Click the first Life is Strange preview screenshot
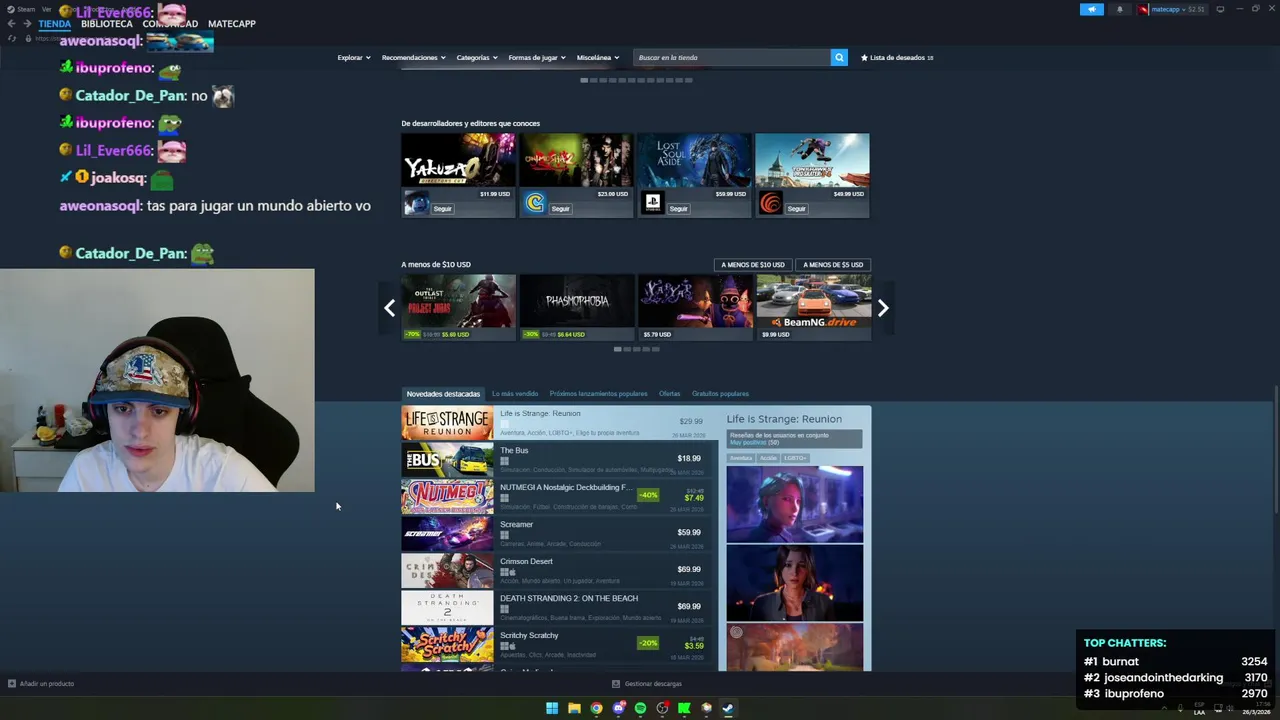The image size is (1280, 720). 795,504
